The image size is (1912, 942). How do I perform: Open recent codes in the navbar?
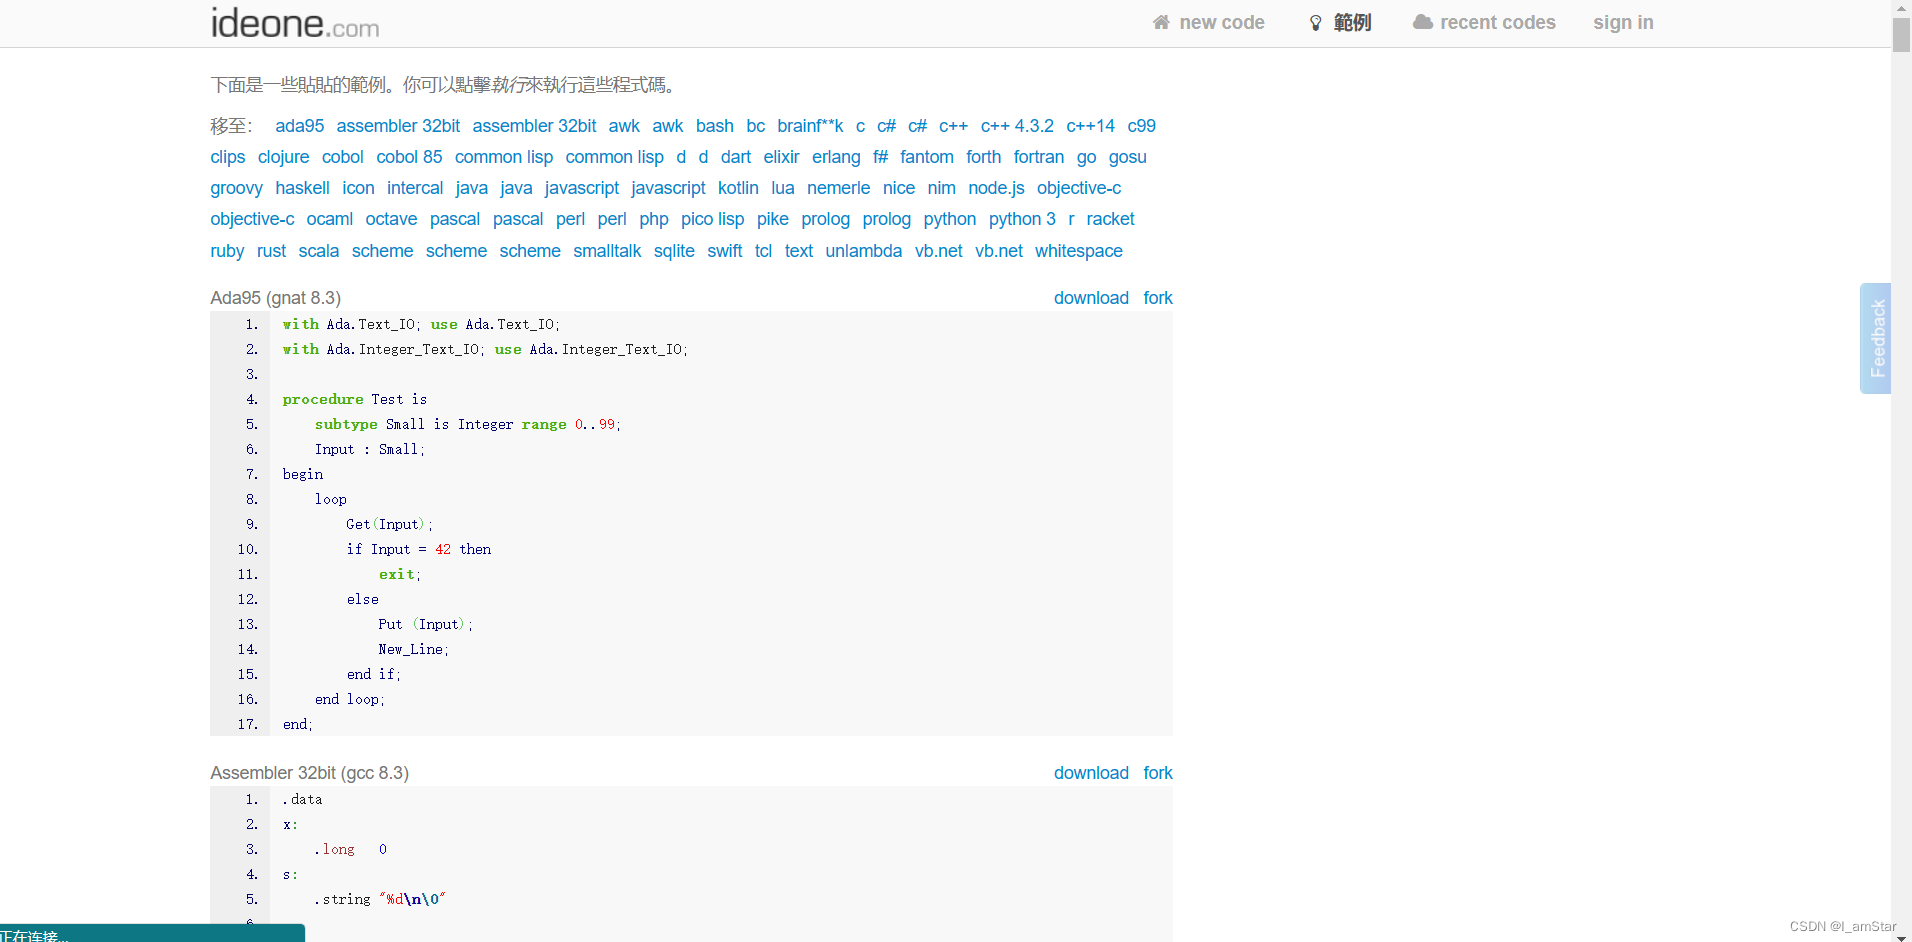(x=1498, y=22)
